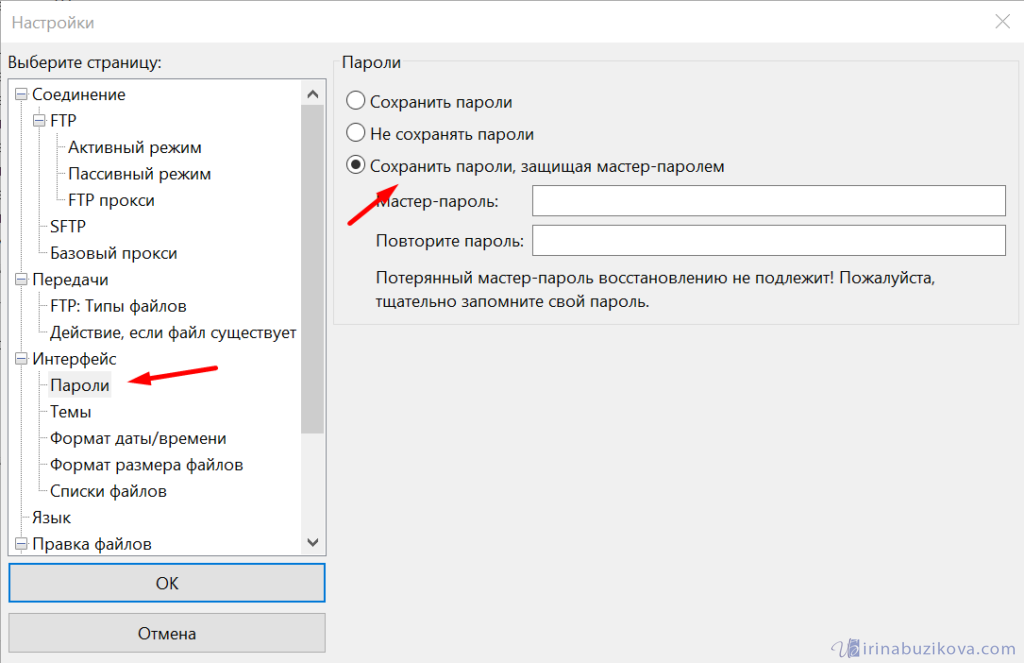Screen dimensions: 1024x663
Task: Select the "Язык" page in the tree
Action: [51, 518]
